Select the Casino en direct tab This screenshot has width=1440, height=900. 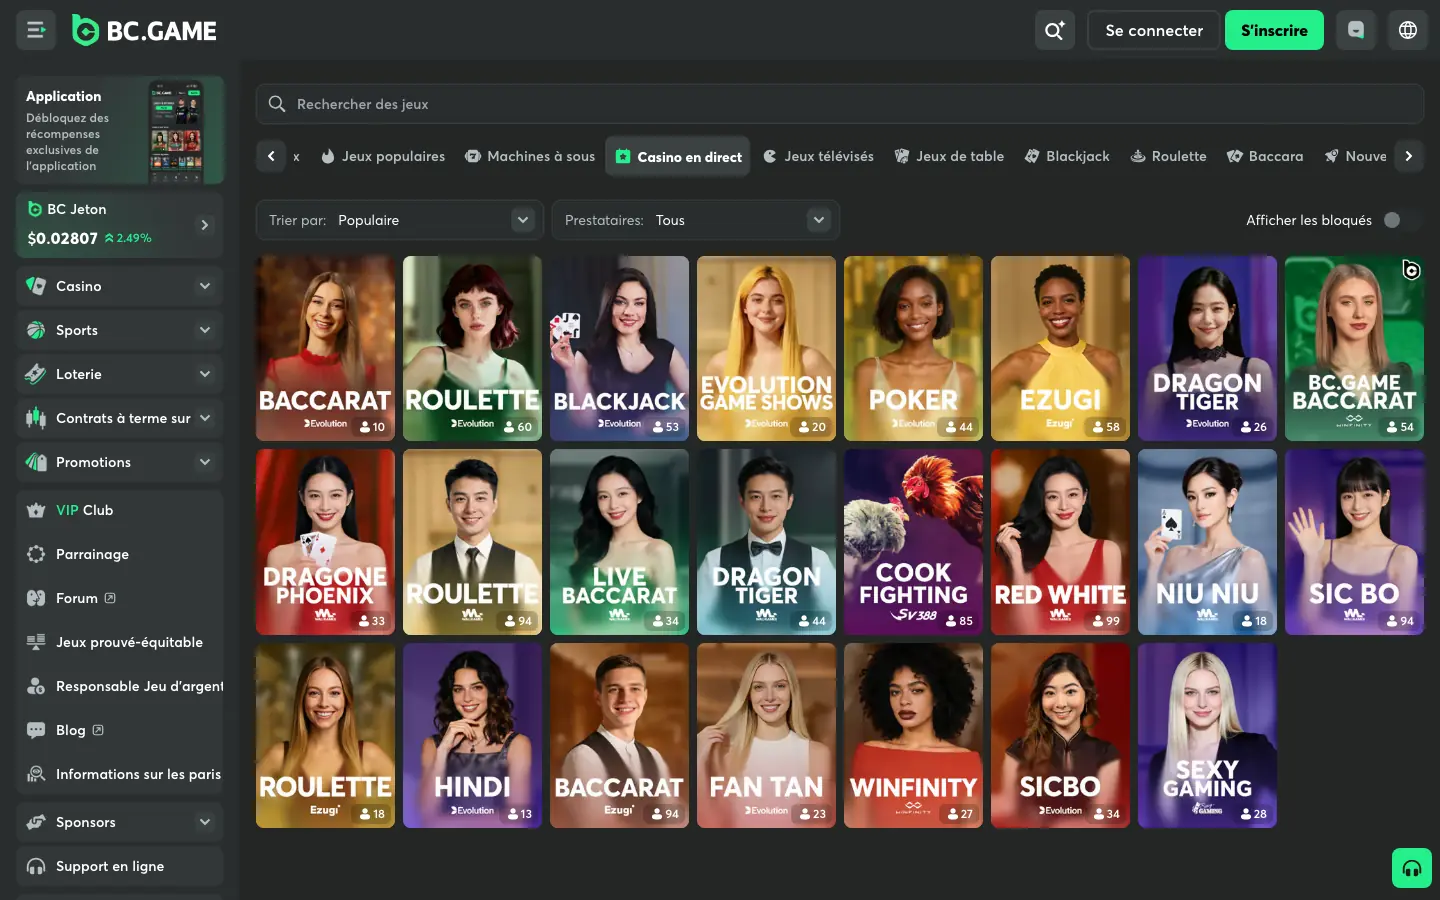click(x=678, y=156)
